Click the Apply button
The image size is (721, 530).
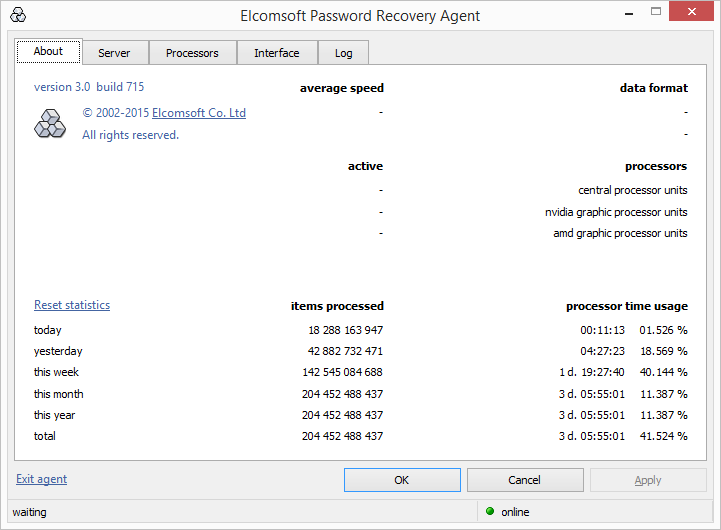[648, 480]
